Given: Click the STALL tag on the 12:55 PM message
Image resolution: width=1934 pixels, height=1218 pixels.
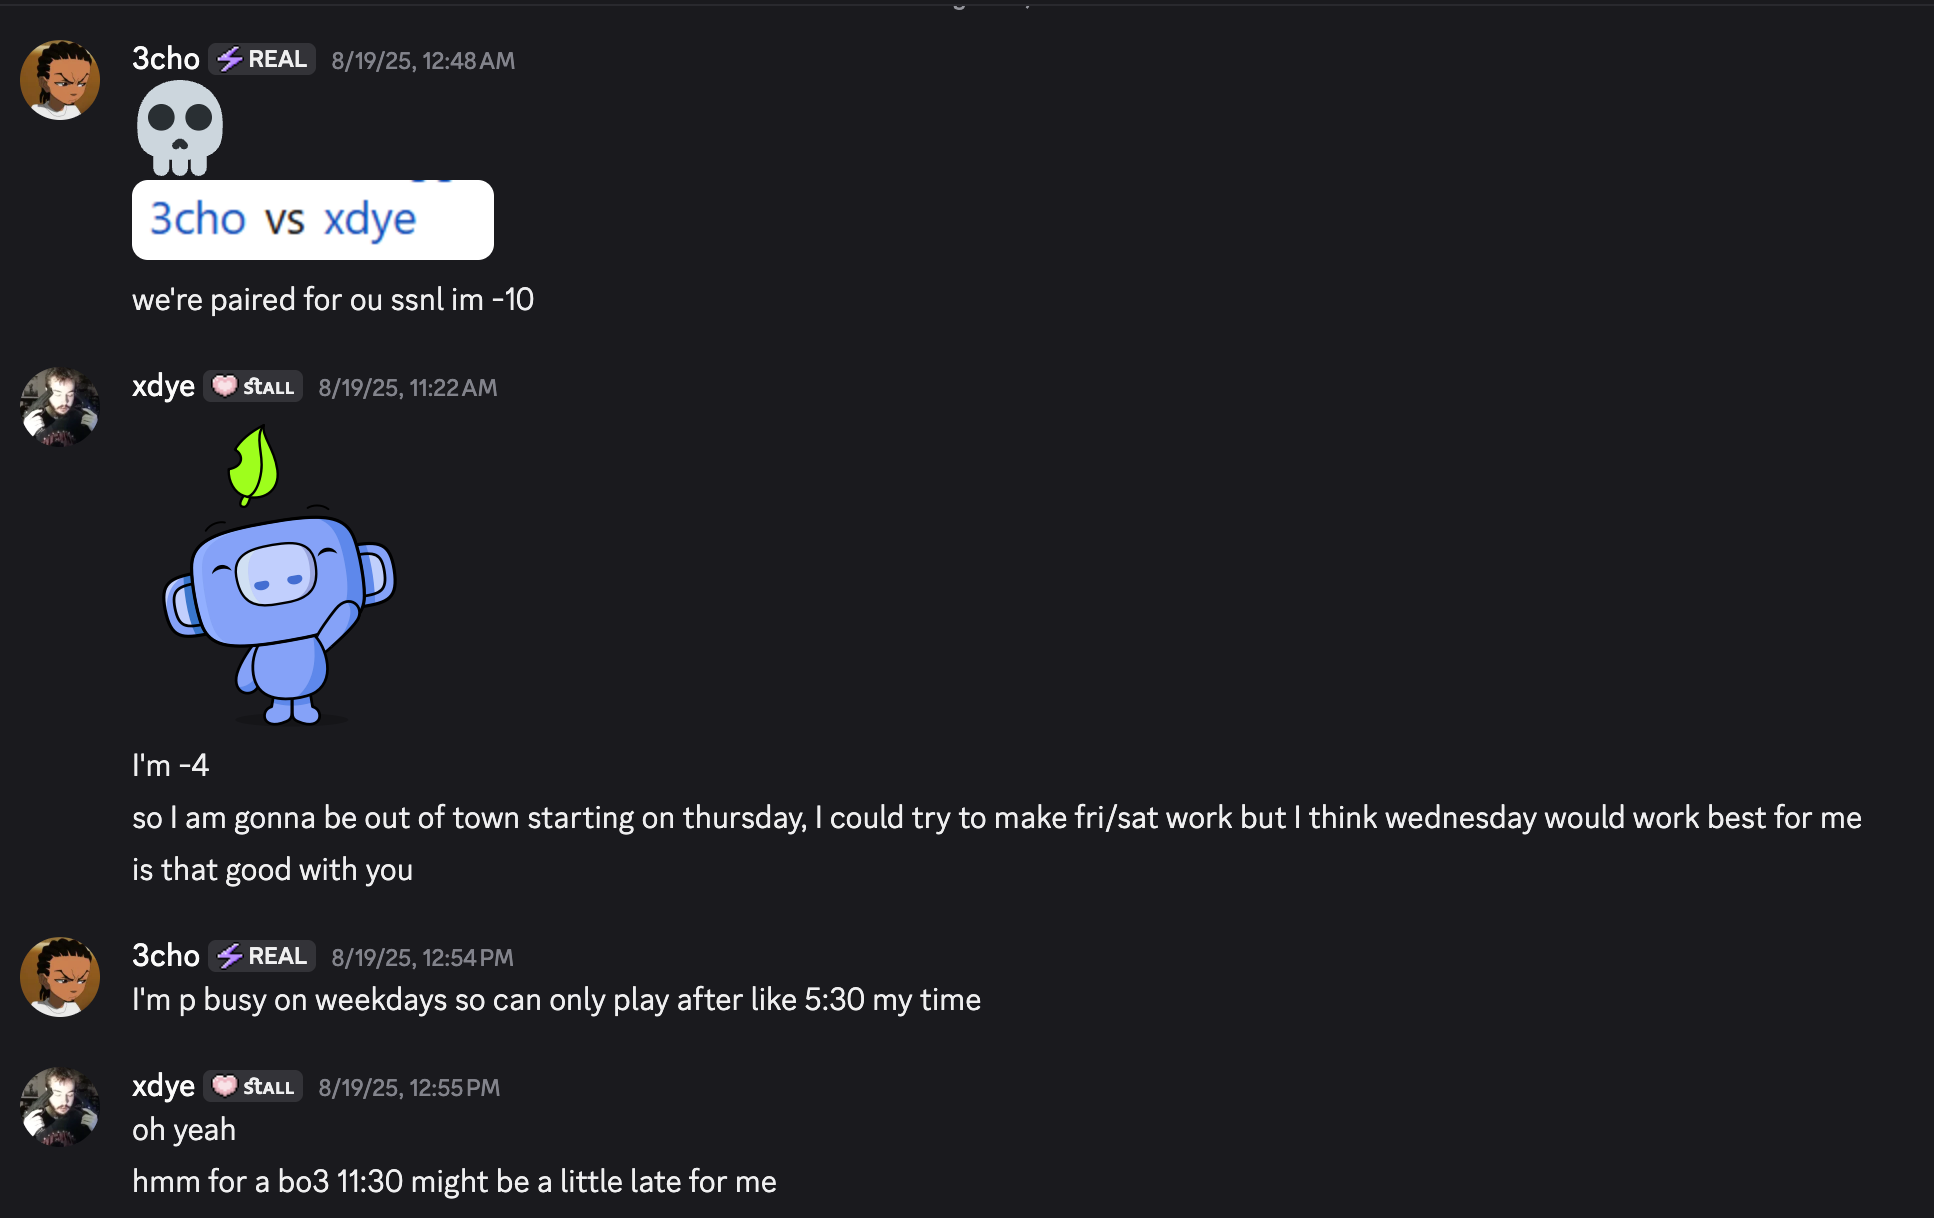Looking at the screenshot, I should [x=253, y=1086].
